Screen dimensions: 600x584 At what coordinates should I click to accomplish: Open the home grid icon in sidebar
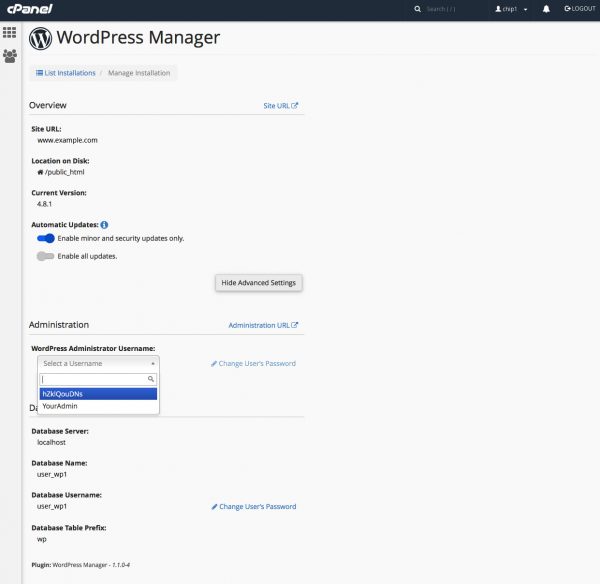10,33
